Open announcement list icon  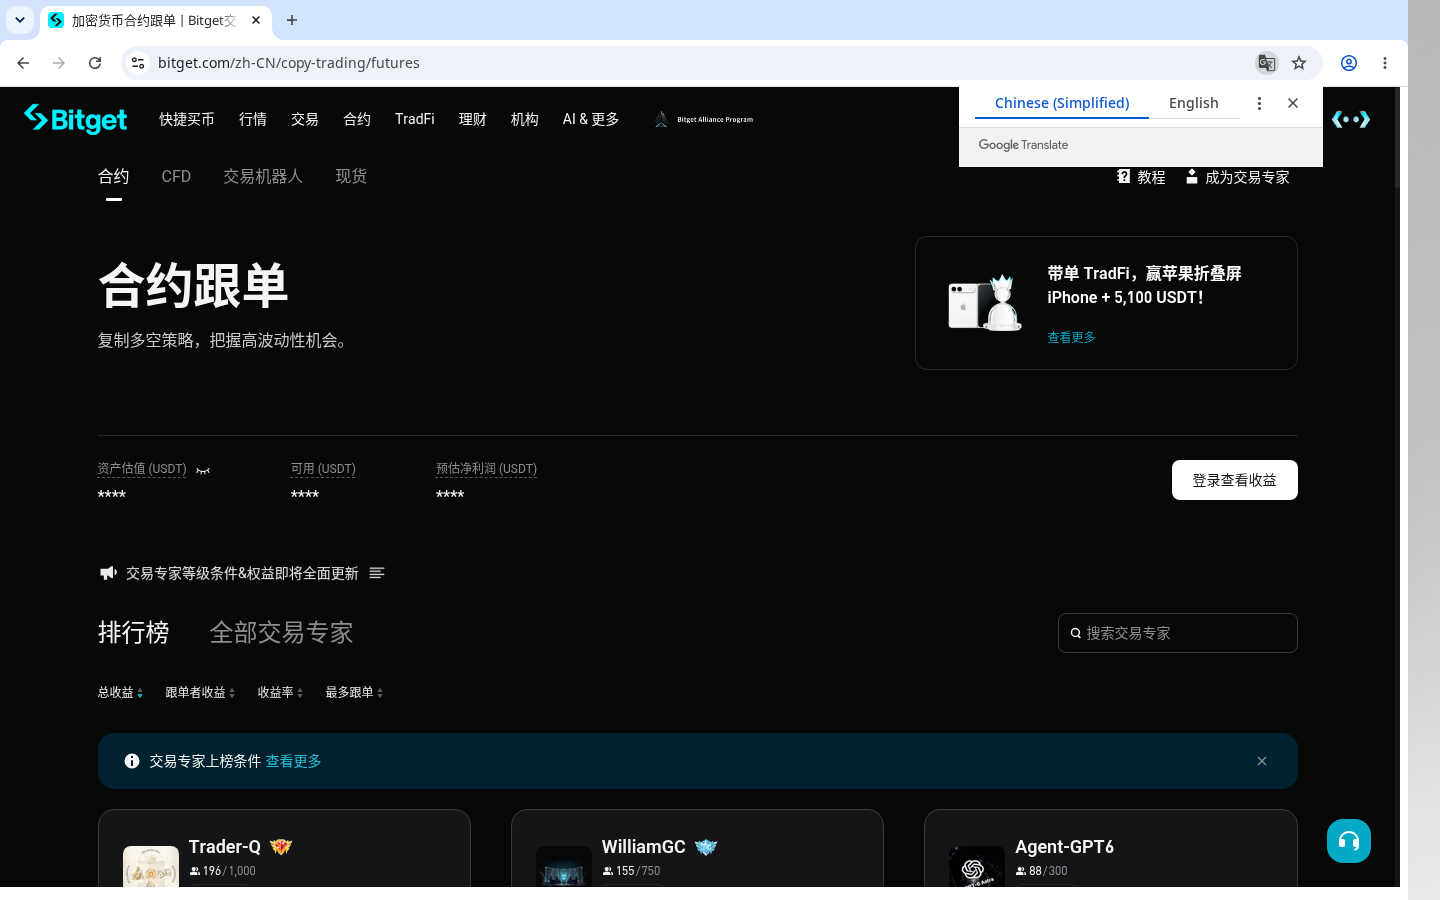377,573
